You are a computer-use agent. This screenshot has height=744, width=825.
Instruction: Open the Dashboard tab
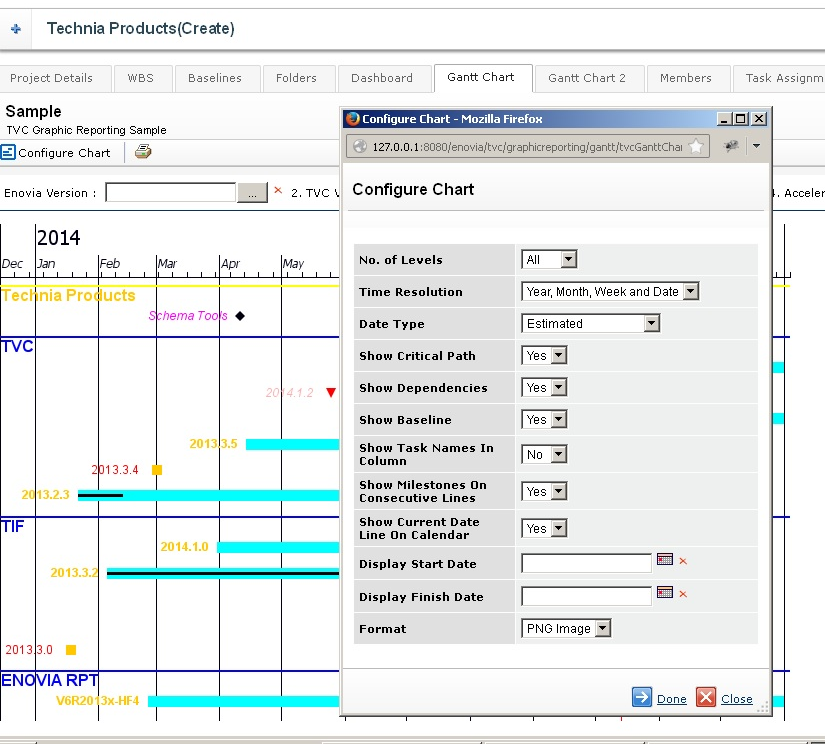click(382, 78)
